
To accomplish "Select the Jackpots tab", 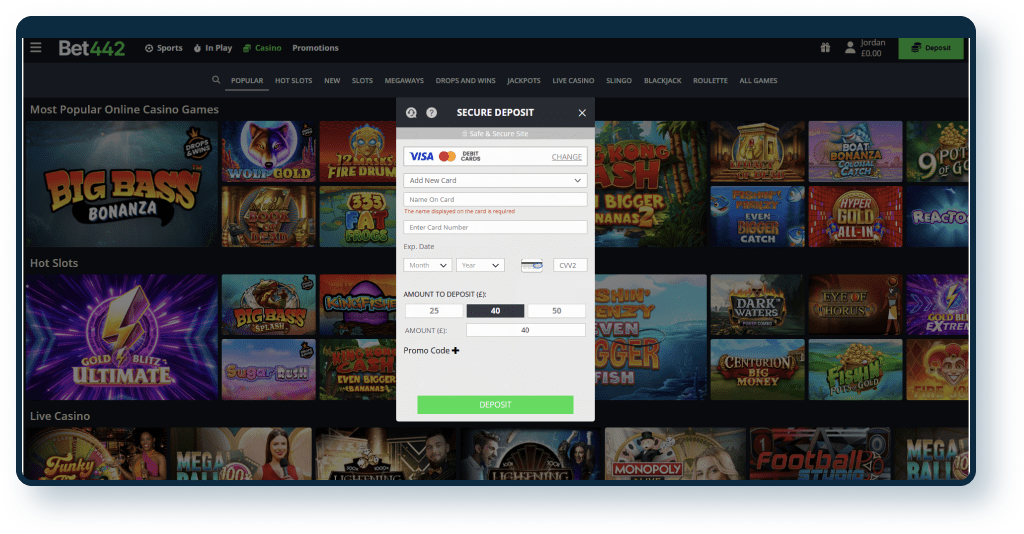I will tap(524, 80).
